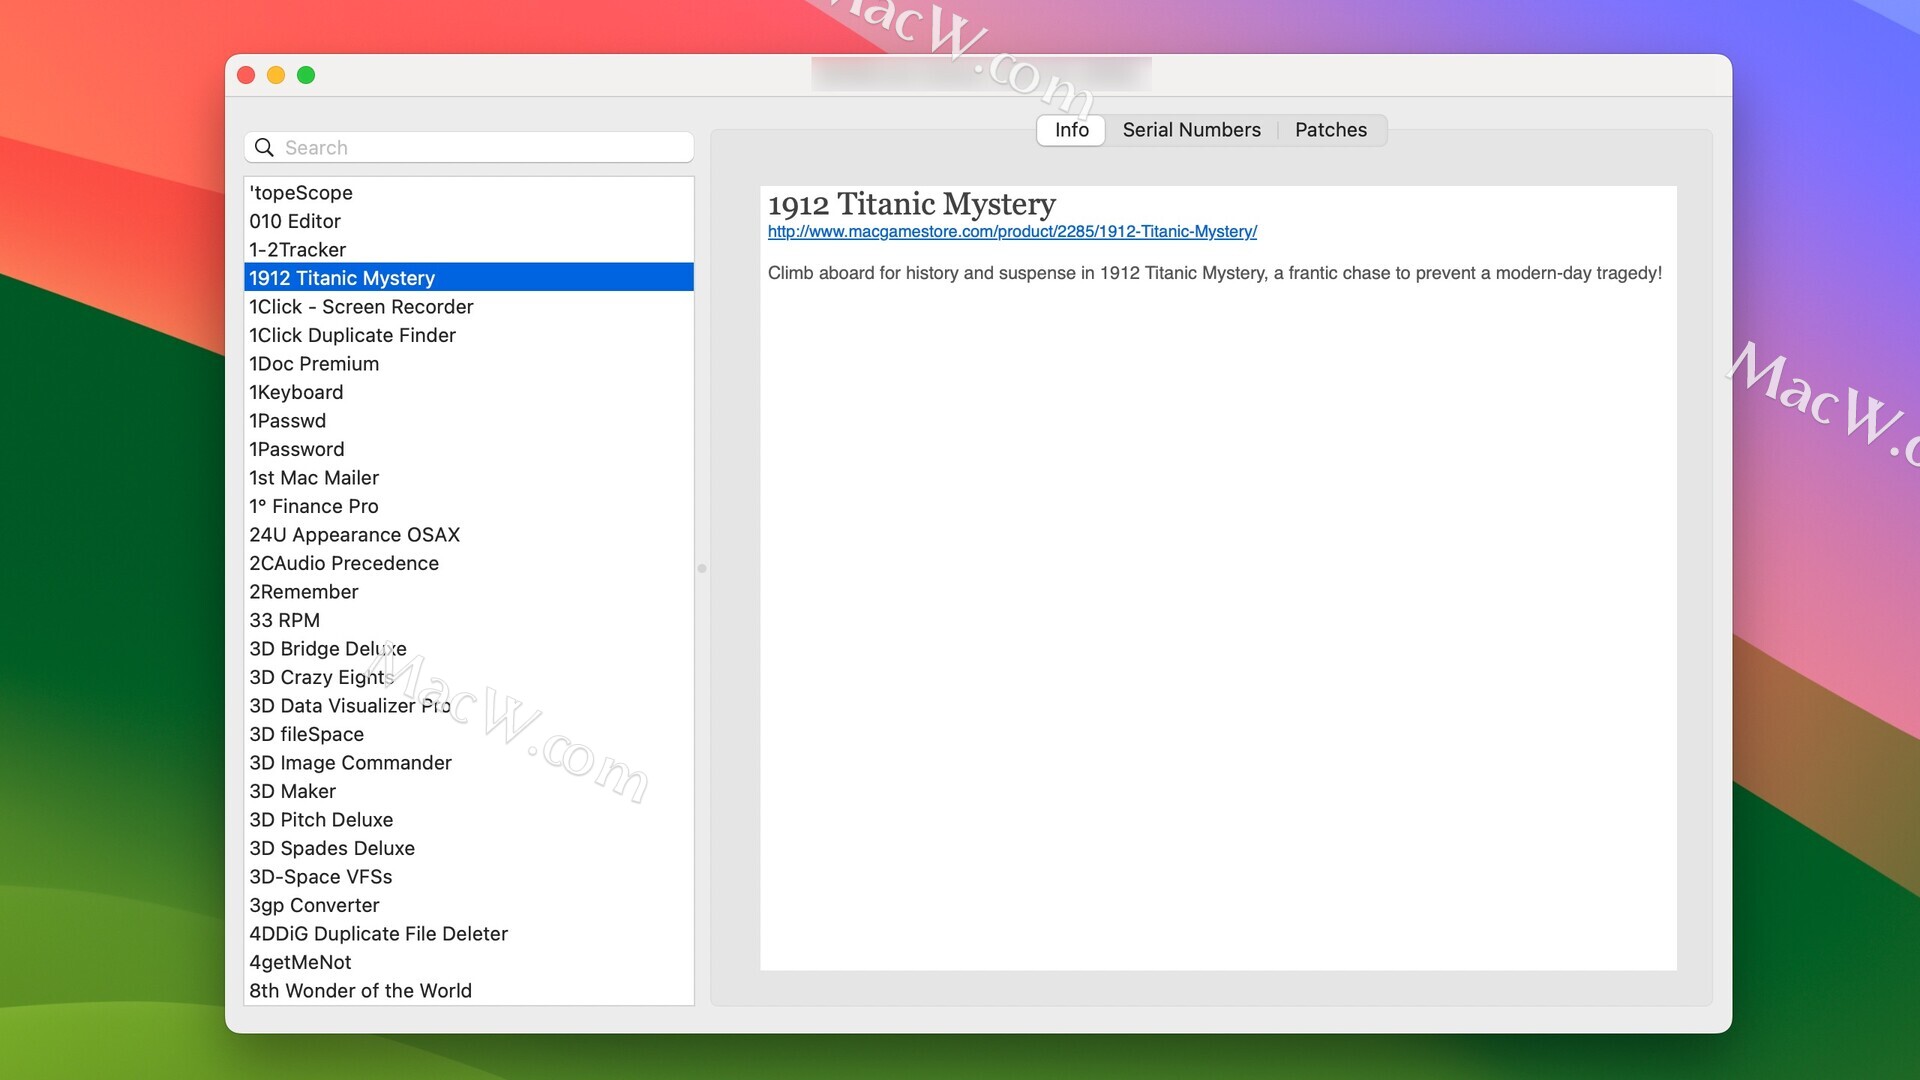Viewport: 1920px width, 1080px height.
Task: Choose 1Doc Premium from the list
Action: 469,364
